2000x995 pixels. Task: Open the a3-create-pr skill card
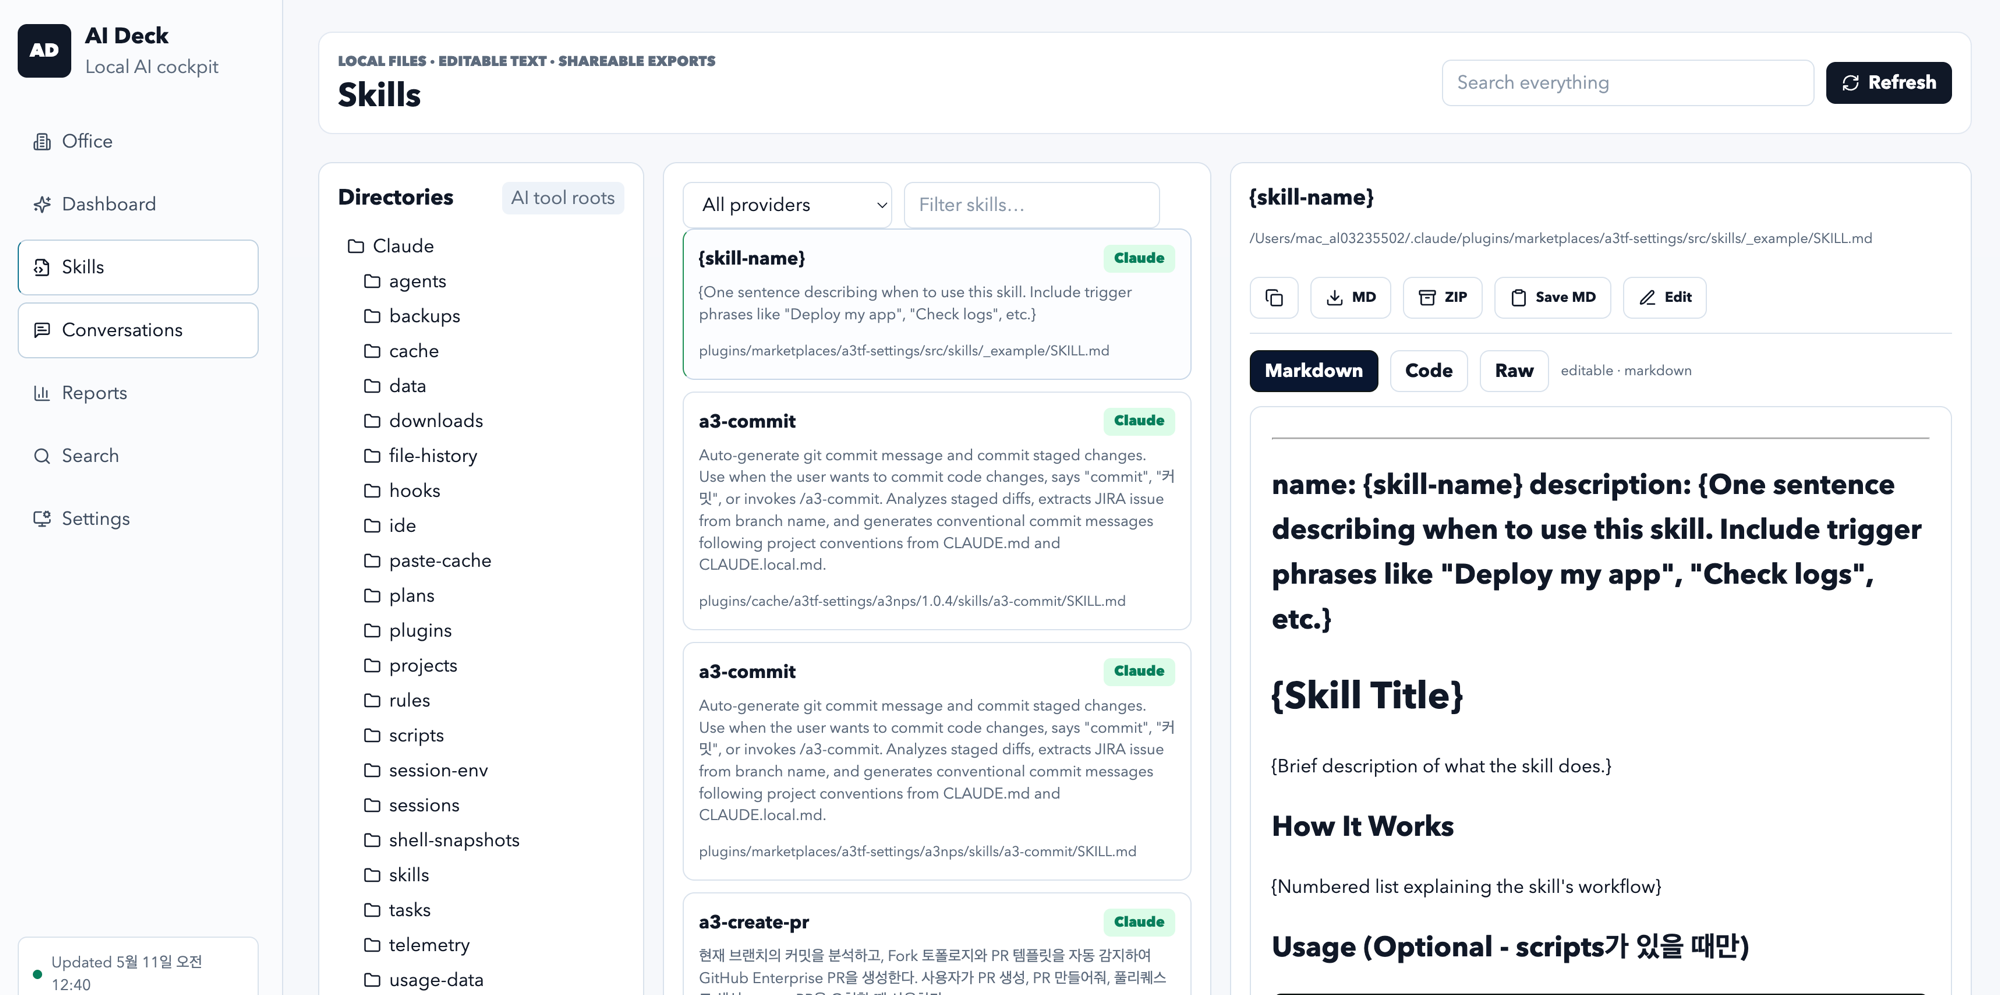(x=936, y=944)
